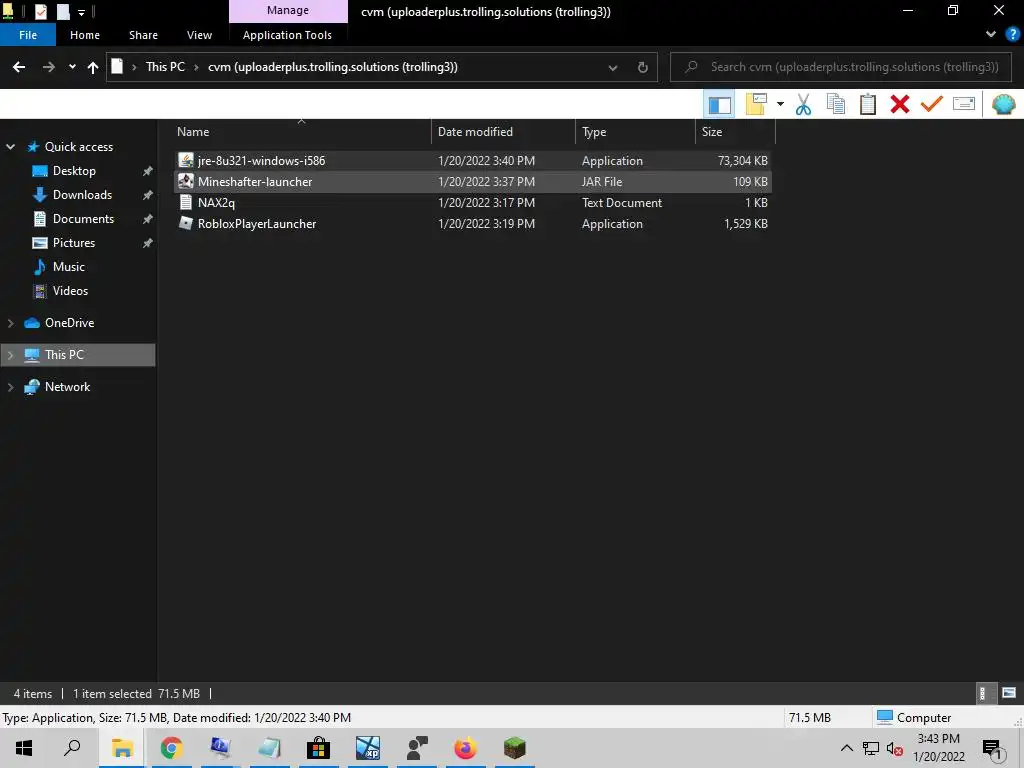1024x768 pixels.
Task: Select the jre-8u321-windows-i586 file
Action: tap(473, 161)
